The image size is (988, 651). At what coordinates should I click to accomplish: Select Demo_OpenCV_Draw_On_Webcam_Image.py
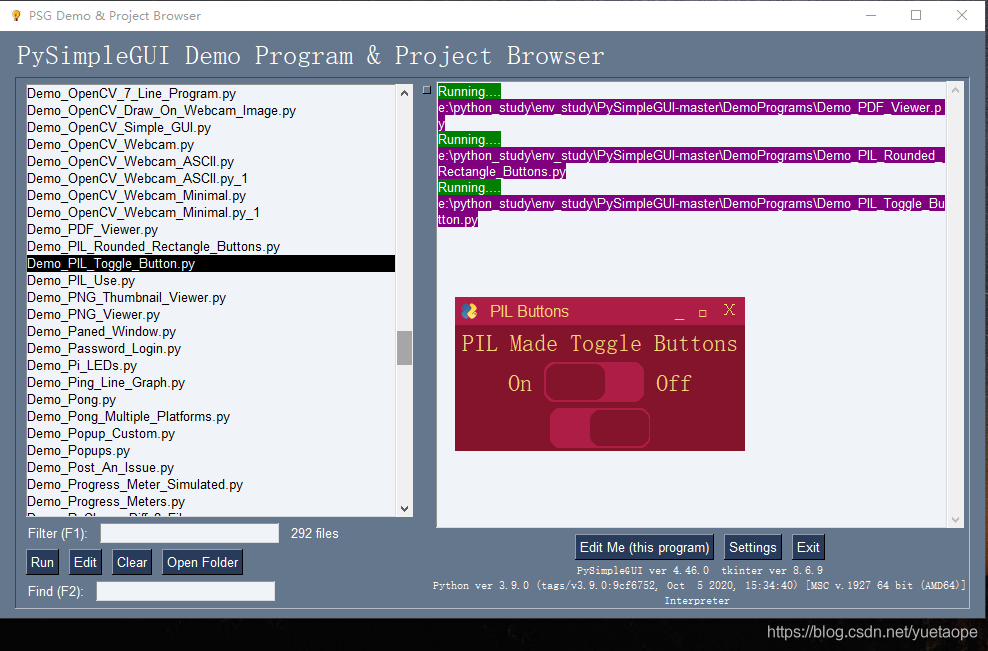point(210,110)
